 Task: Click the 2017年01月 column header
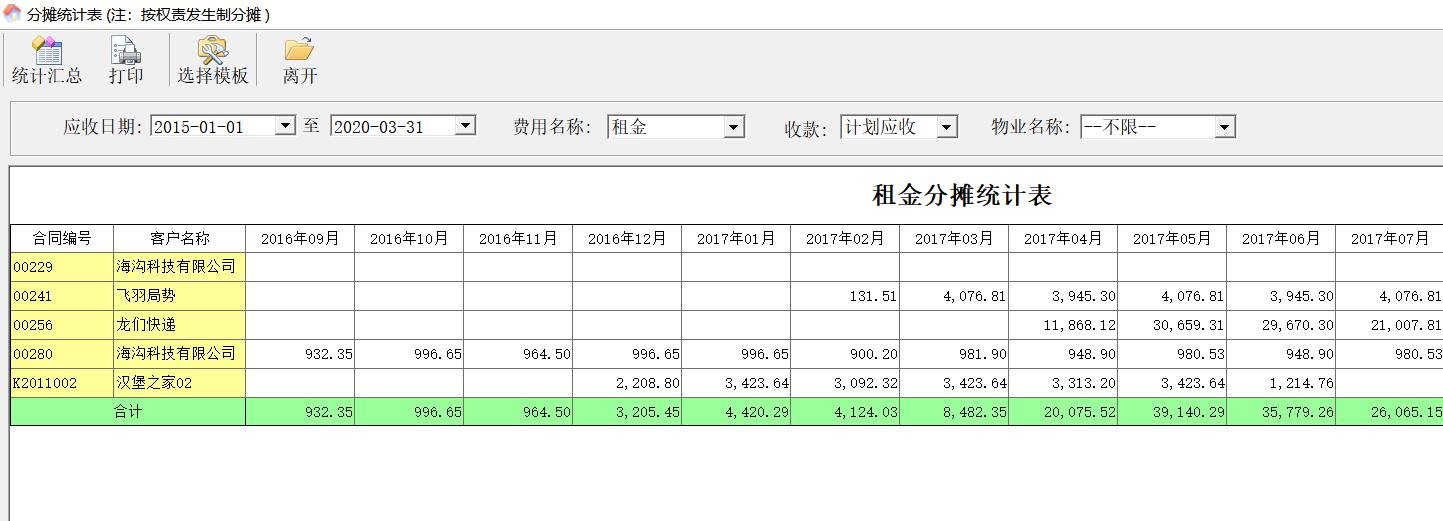pyautogui.click(x=736, y=238)
